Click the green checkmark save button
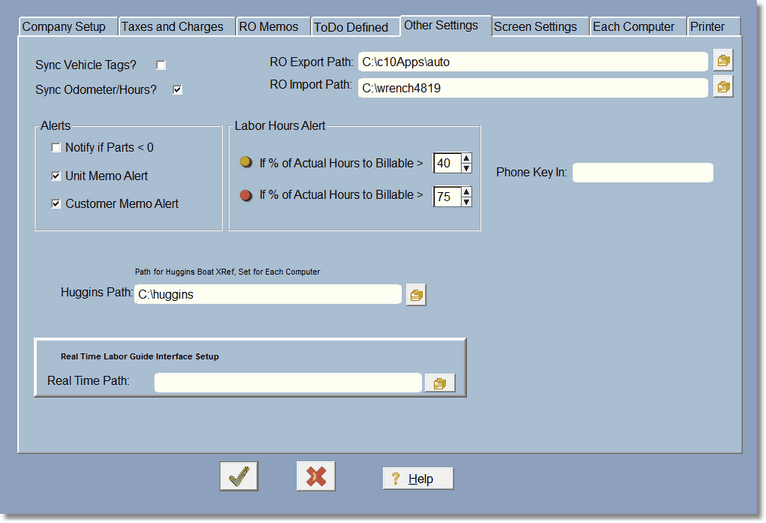766x523 pixels. click(239, 477)
